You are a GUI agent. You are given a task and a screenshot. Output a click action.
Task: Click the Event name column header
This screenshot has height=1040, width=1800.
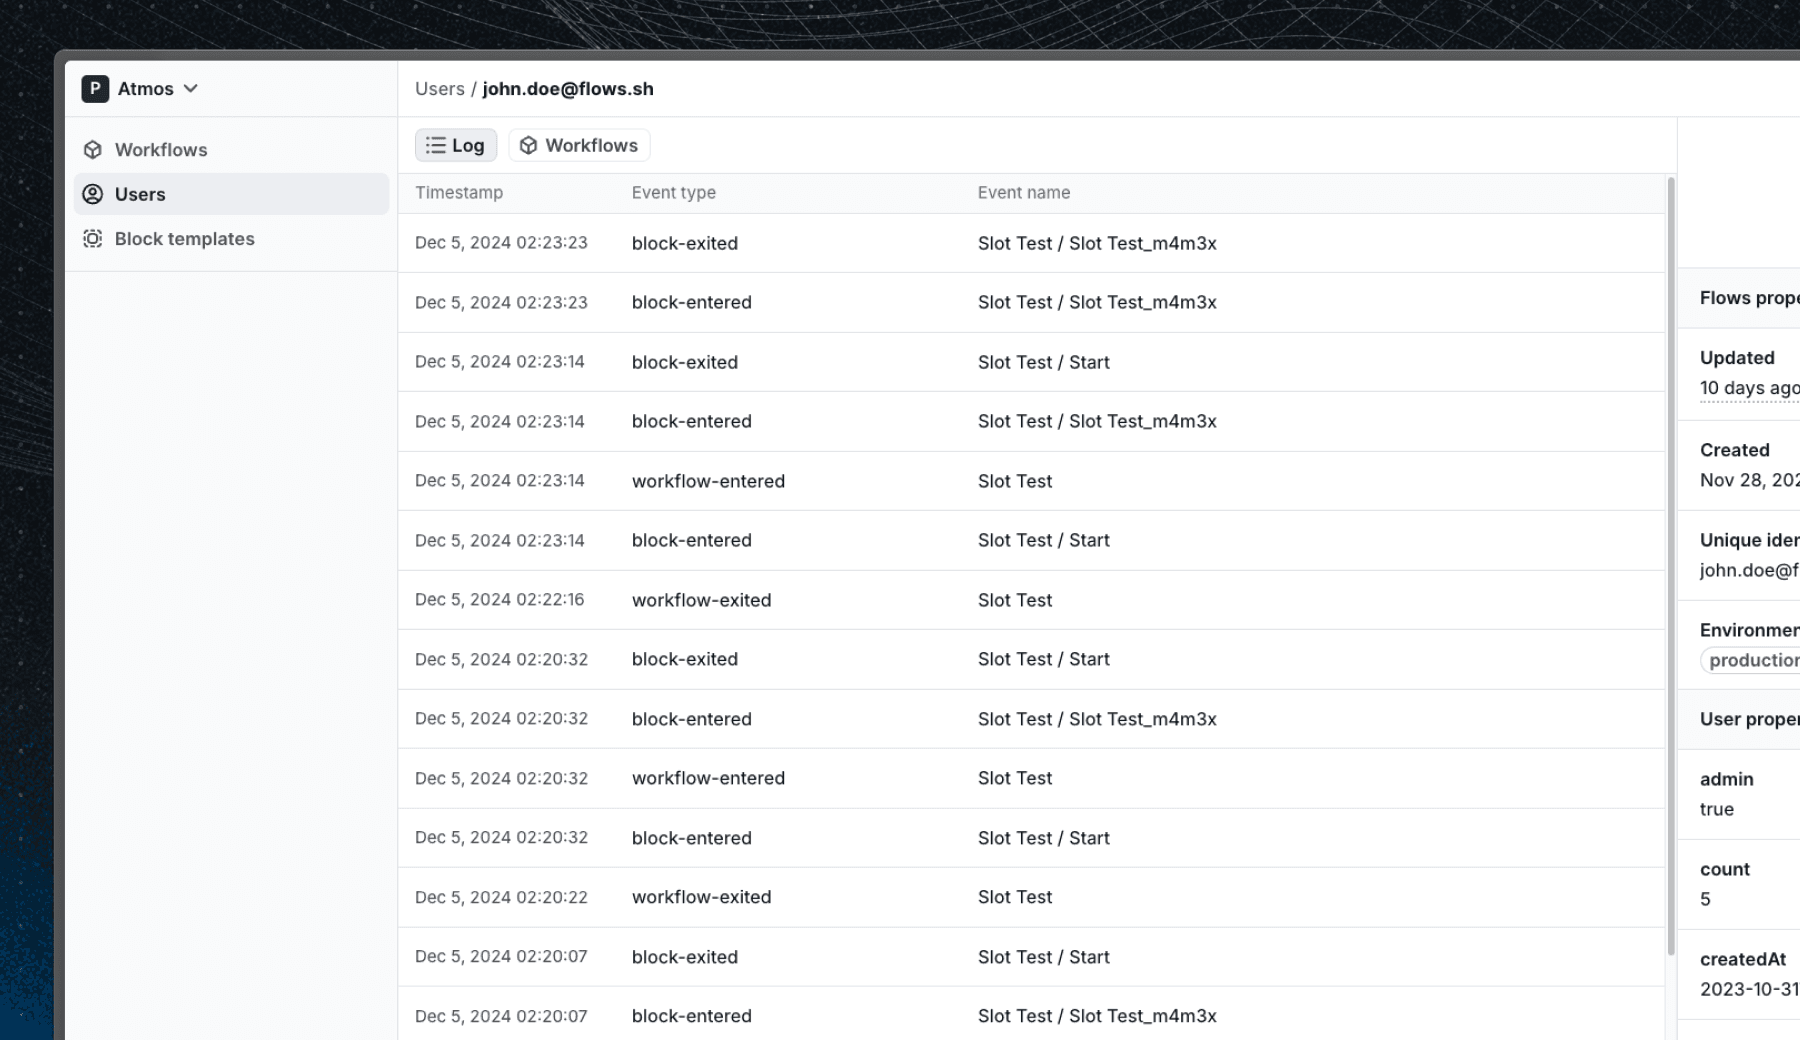pyautogui.click(x=1023, y=192)
